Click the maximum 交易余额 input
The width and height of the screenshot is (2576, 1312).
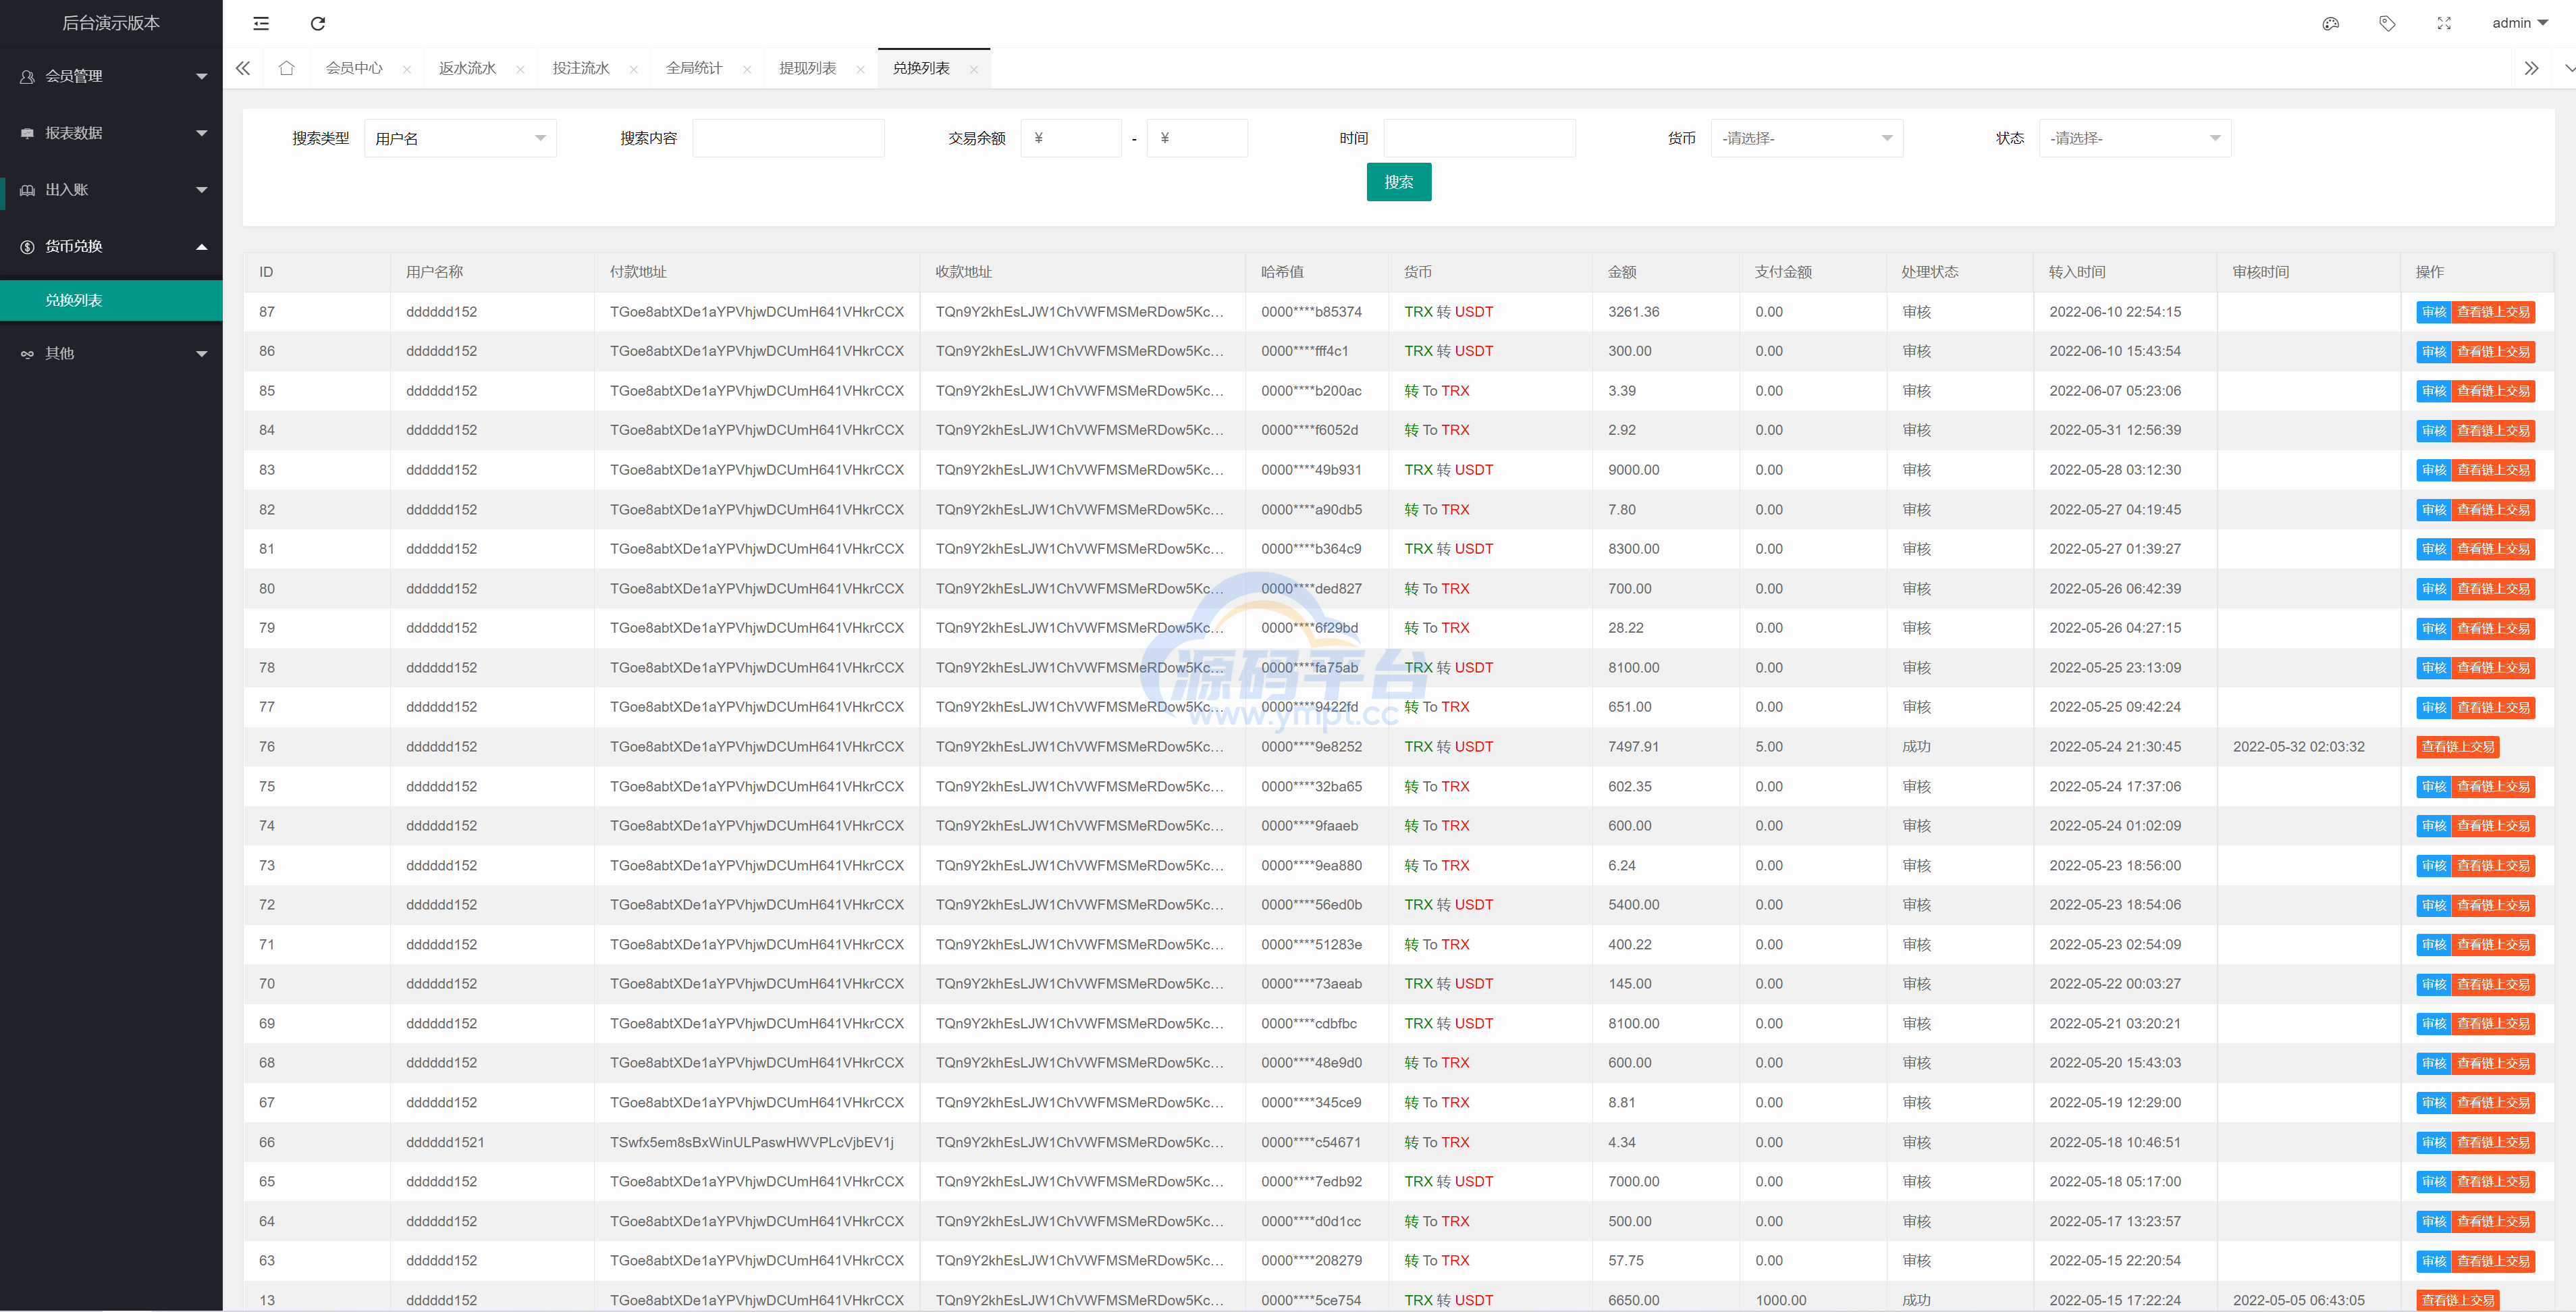(x=1197, y=138)
